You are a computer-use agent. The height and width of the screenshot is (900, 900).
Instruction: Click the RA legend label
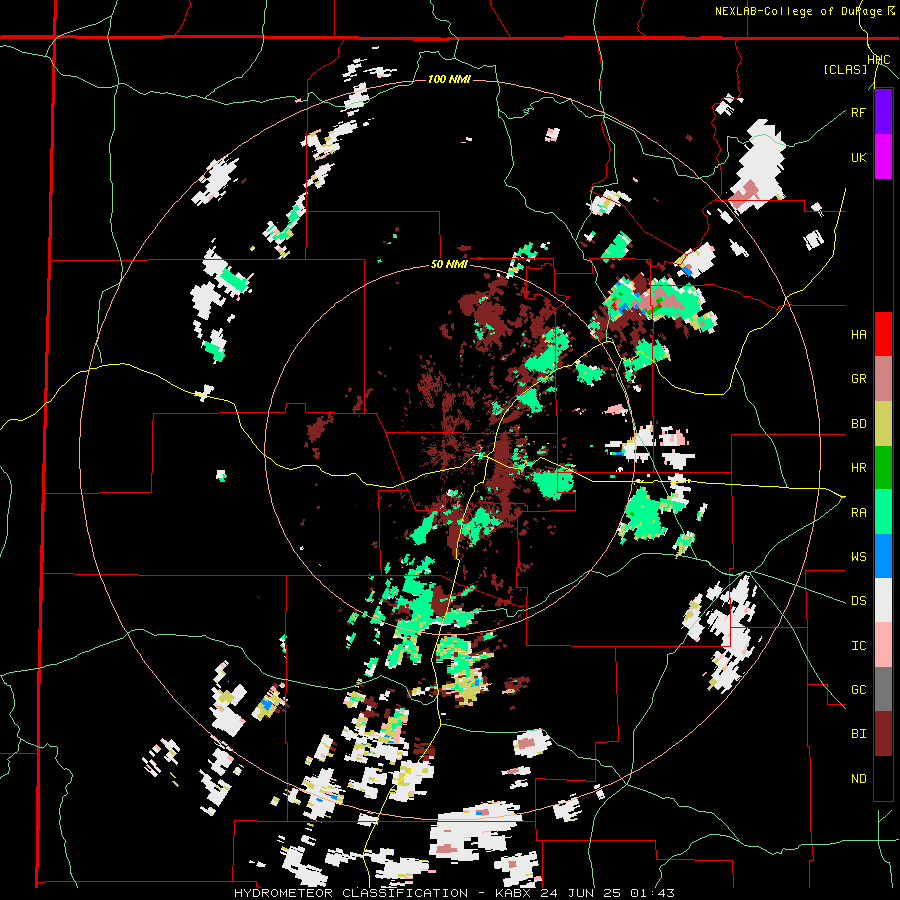(858, 513)
